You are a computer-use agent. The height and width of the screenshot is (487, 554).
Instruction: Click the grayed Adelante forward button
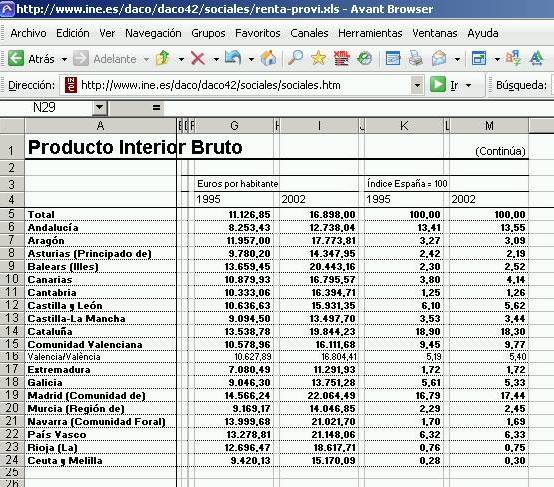tap(105, 59)
